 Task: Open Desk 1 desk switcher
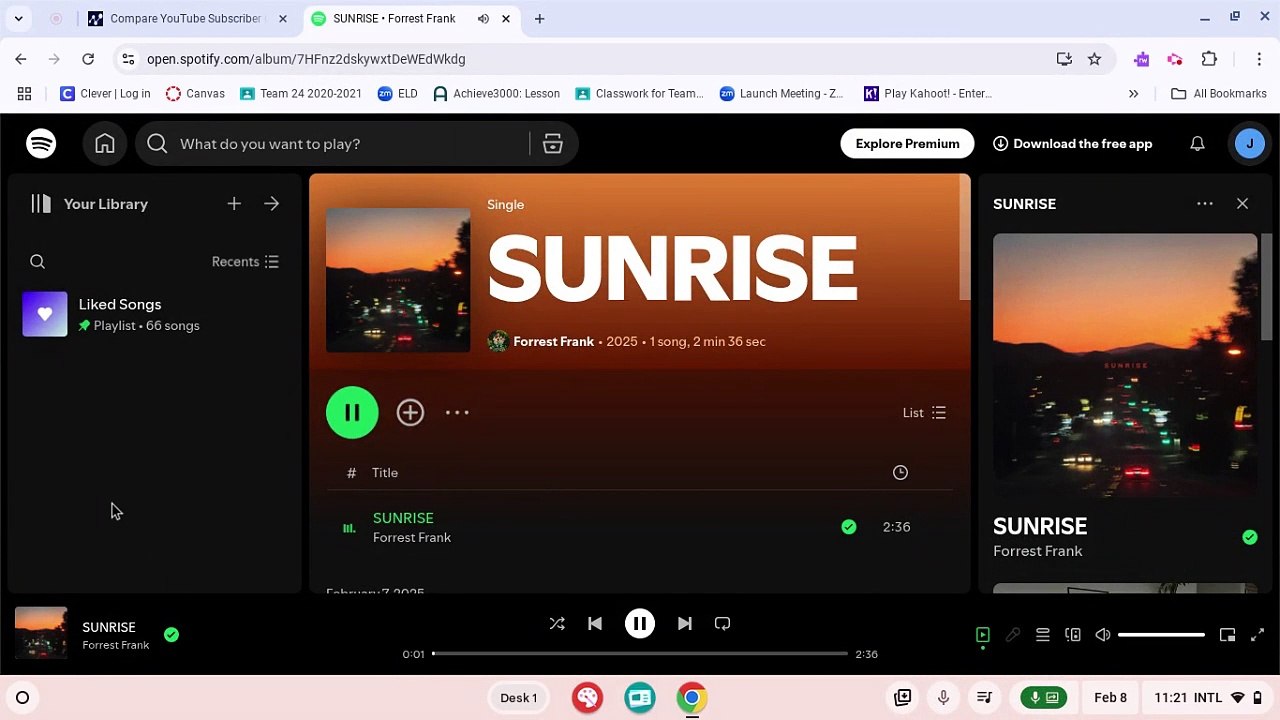[x=518, y=698]
